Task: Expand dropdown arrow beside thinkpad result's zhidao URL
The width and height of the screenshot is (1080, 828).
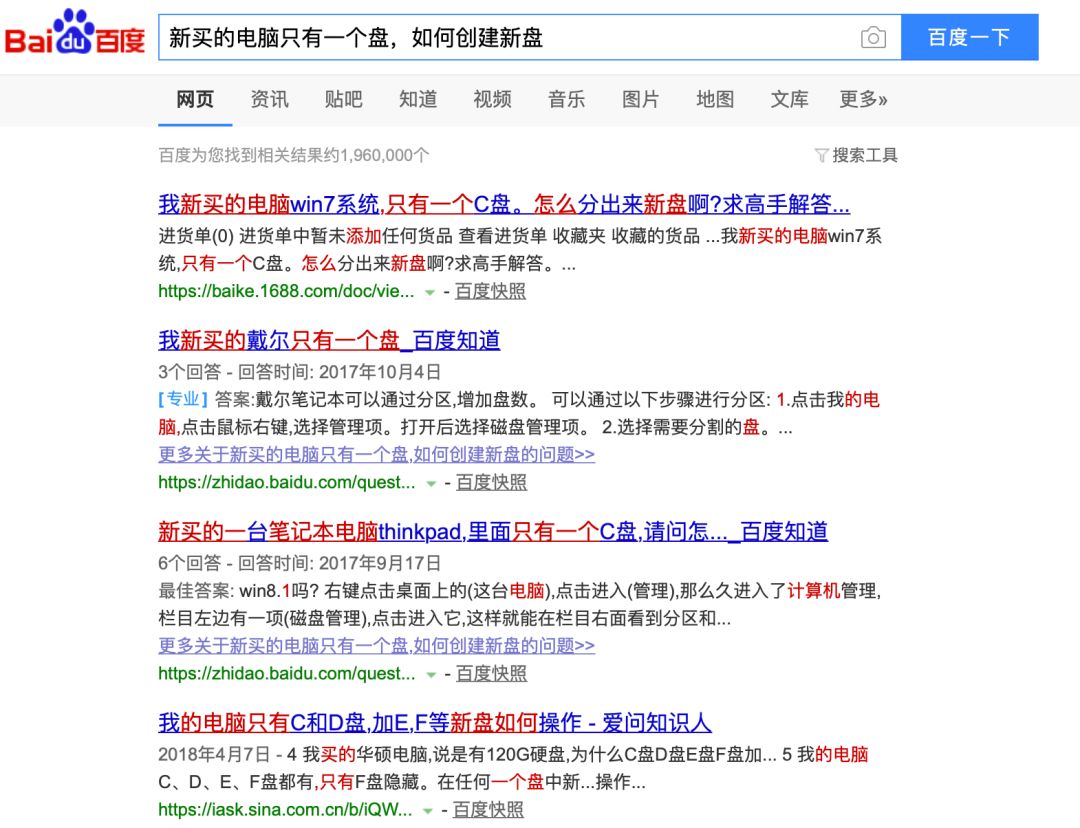Action: tap(431, 675)
